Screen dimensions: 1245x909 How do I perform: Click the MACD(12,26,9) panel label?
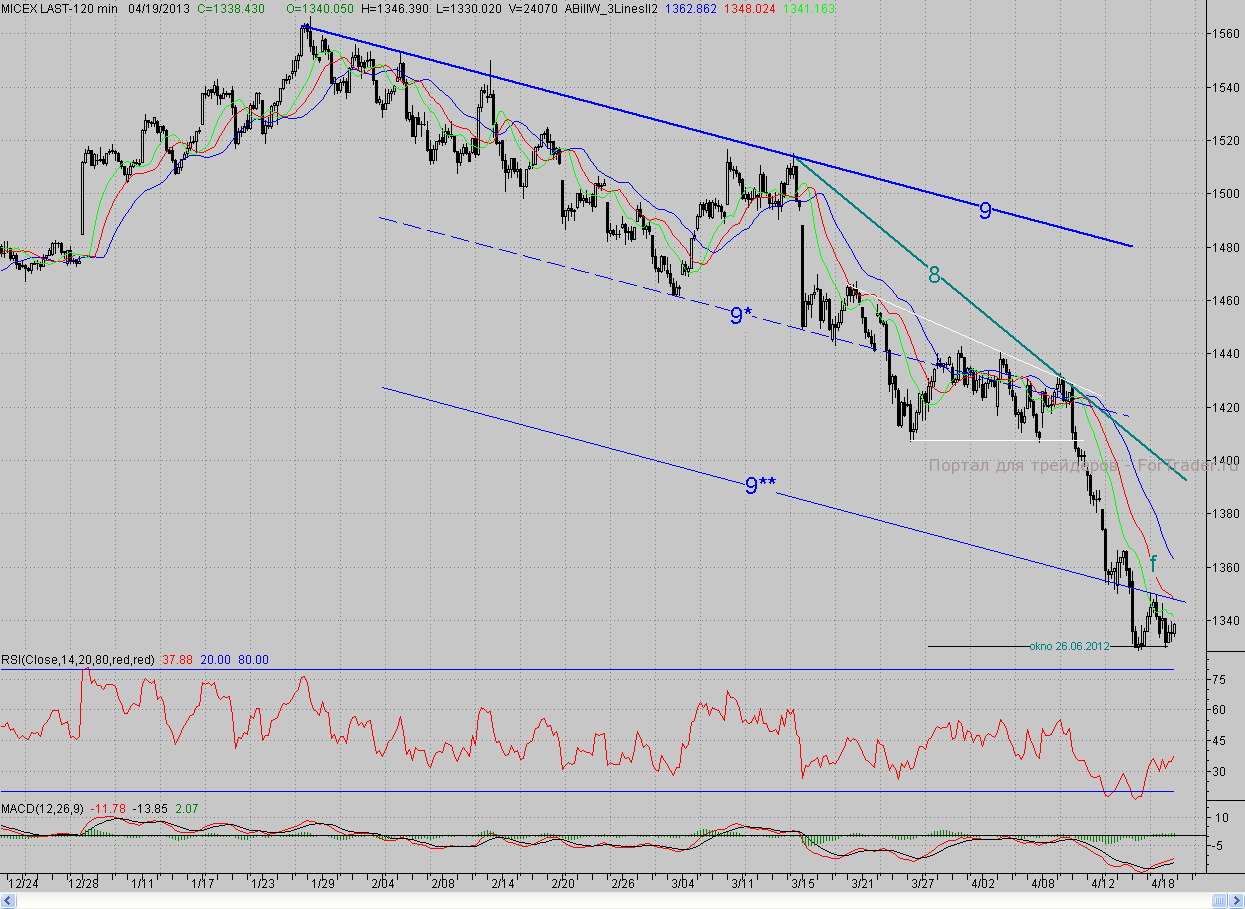(x=43, y=807)
